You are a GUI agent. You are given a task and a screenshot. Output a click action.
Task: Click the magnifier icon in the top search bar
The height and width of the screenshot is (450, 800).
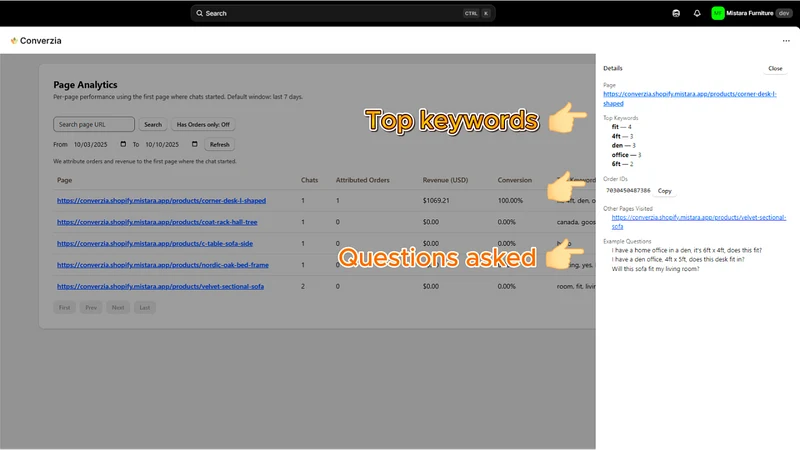[199, 13]
